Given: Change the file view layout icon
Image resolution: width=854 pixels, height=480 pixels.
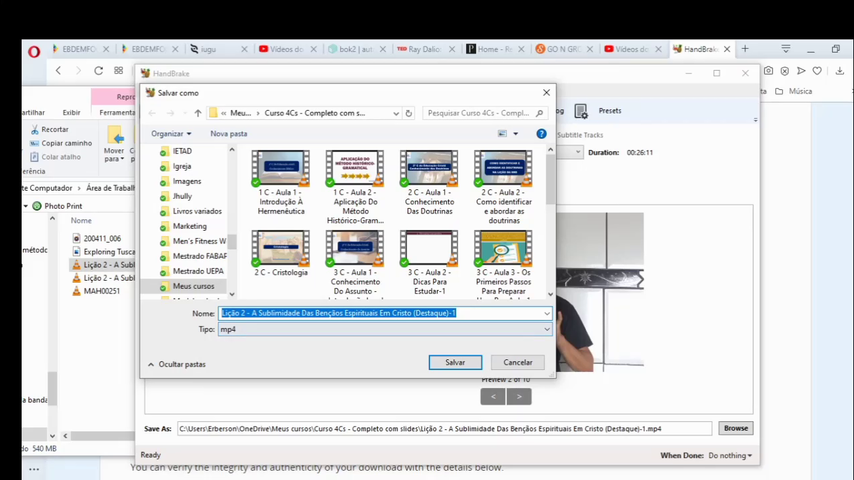Looking at the screenshot, I should (x=503, y=133).
